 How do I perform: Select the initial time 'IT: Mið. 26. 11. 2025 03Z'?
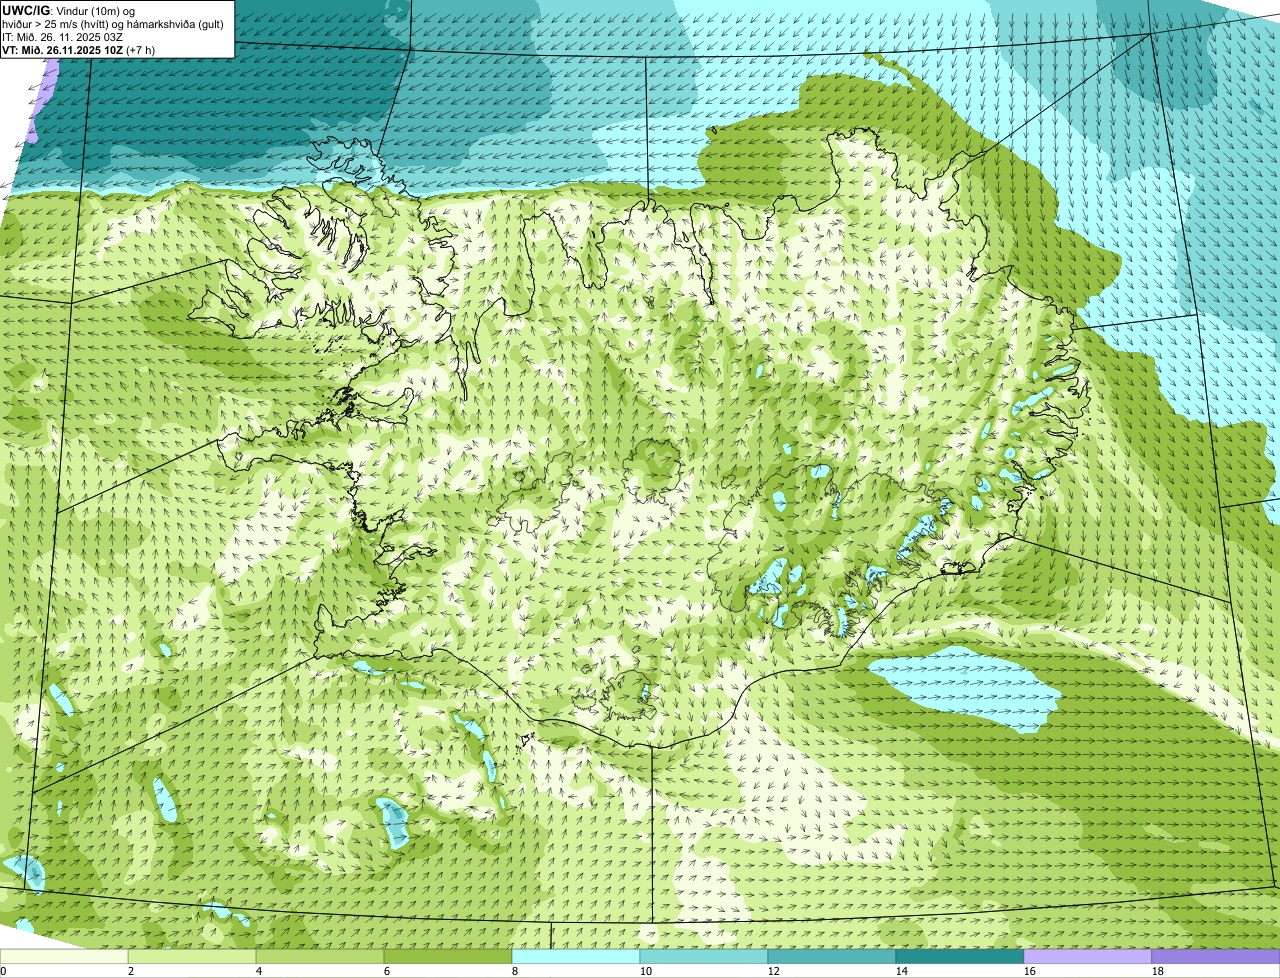coord(63,36)
